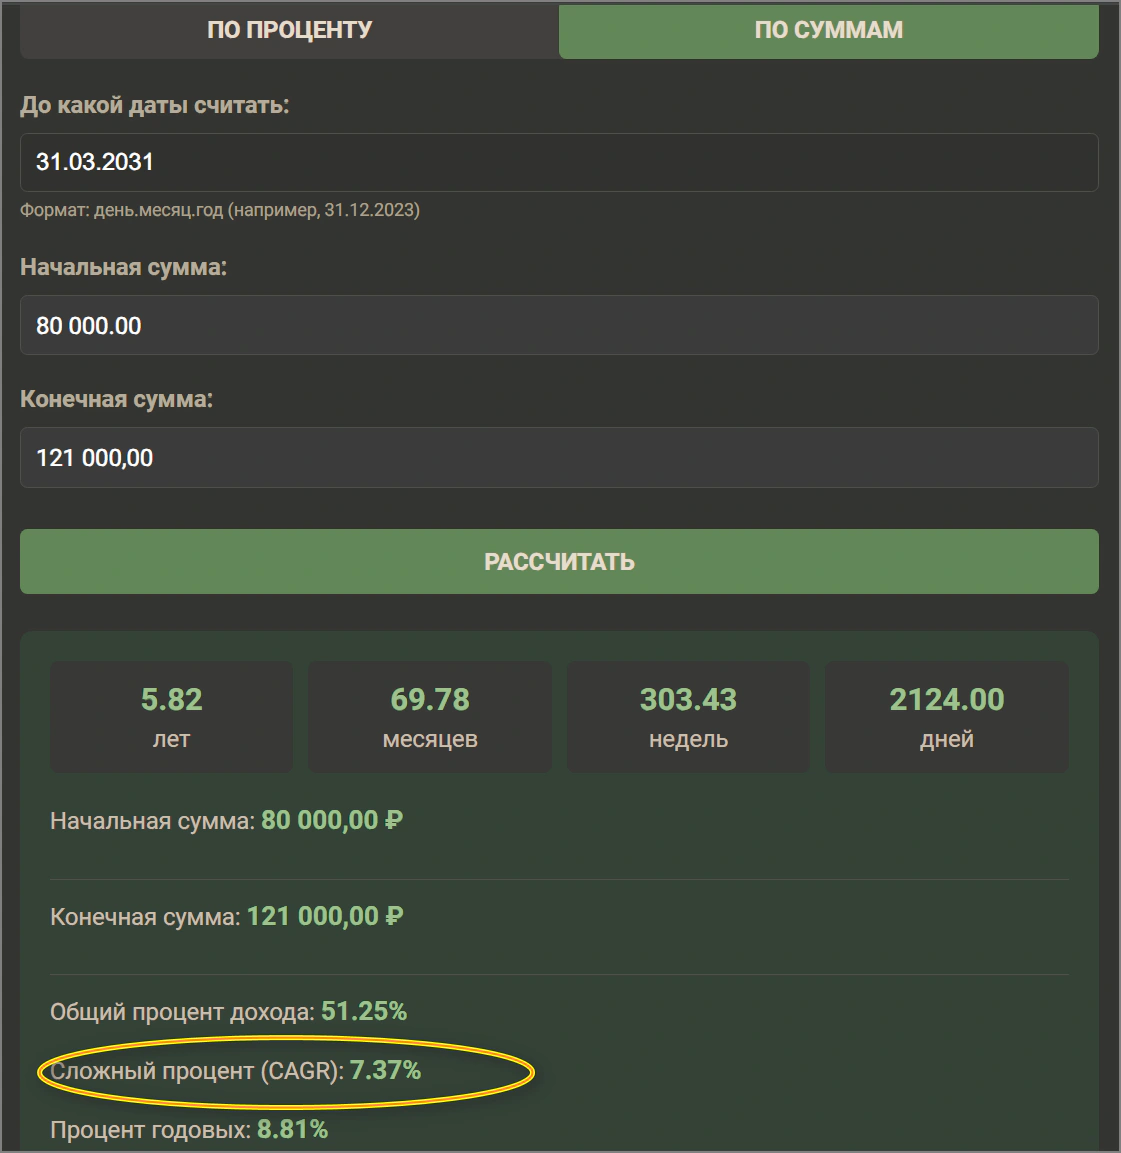
Task: Click the Процент годовых 8.81% value
Action: tap(292, 1129)
